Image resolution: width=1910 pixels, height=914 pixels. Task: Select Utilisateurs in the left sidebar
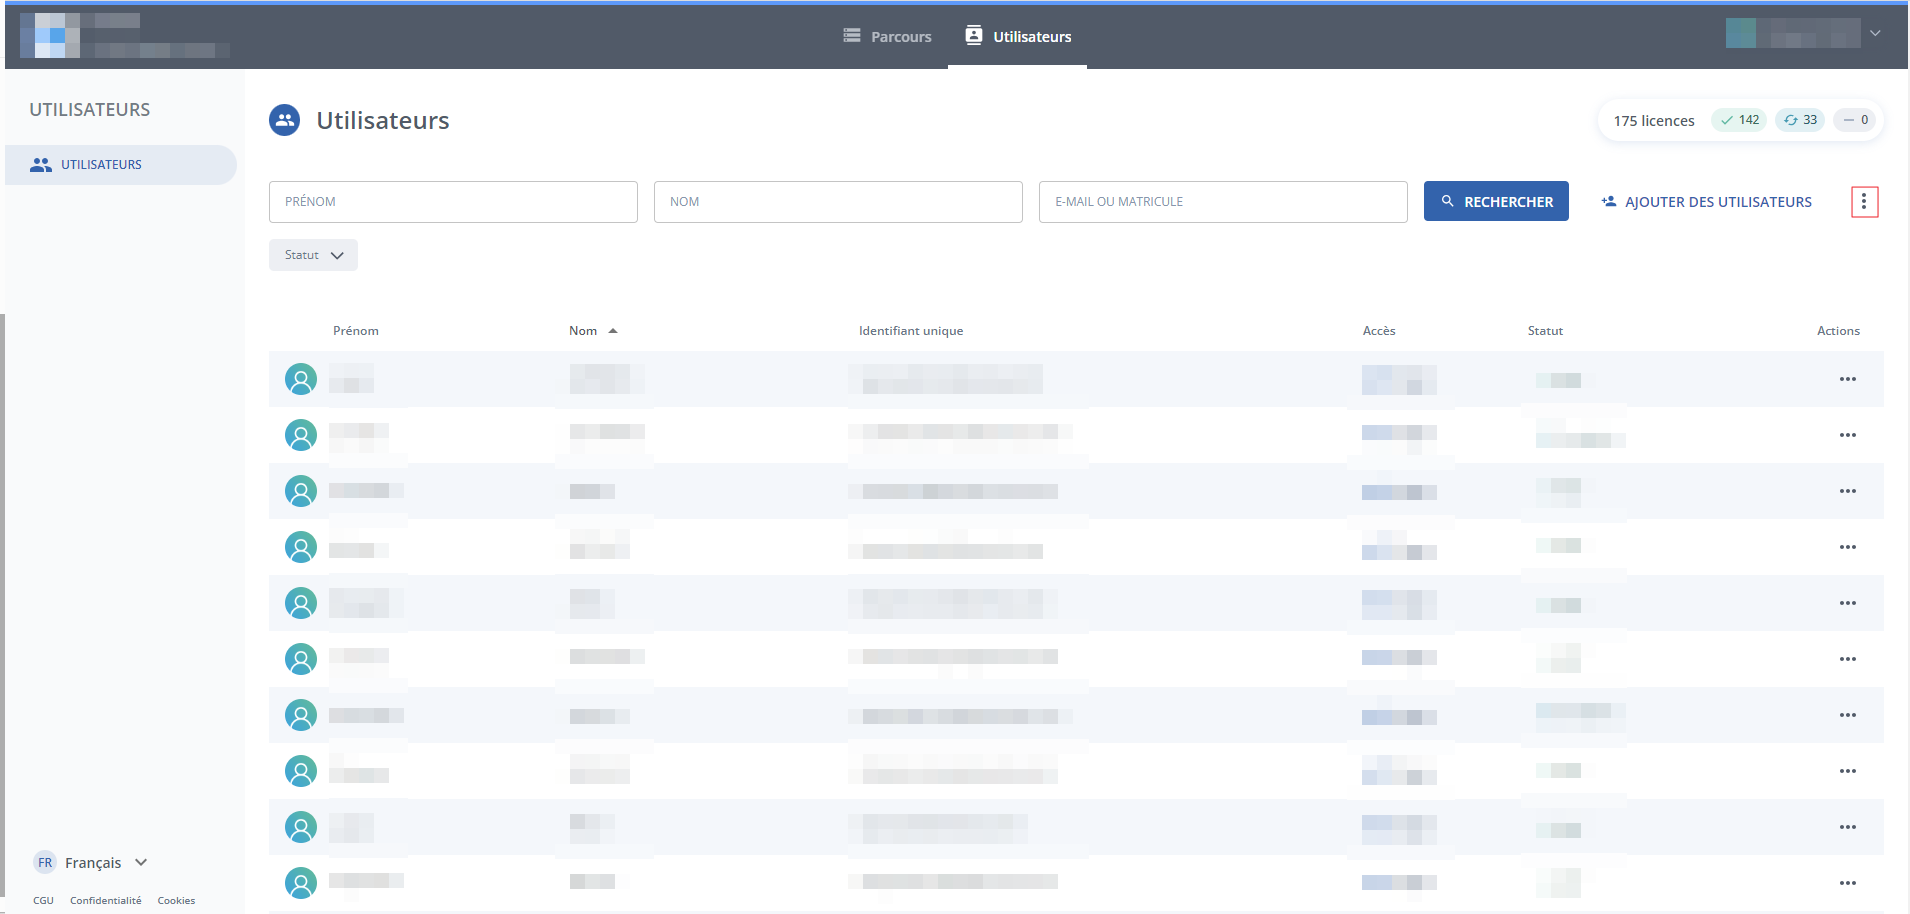pyautogui.click(x=101, y=165)
